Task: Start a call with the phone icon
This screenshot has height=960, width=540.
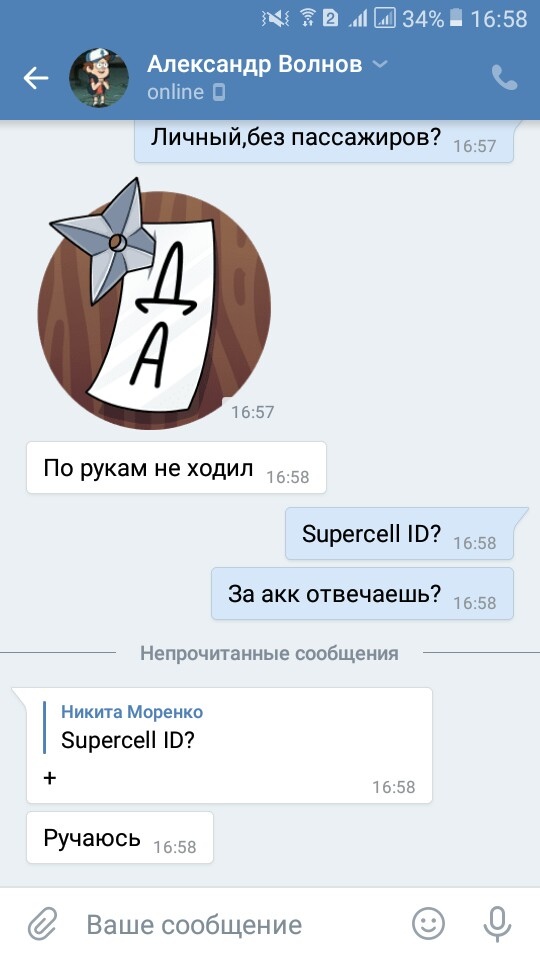Action: coord(504,78)
